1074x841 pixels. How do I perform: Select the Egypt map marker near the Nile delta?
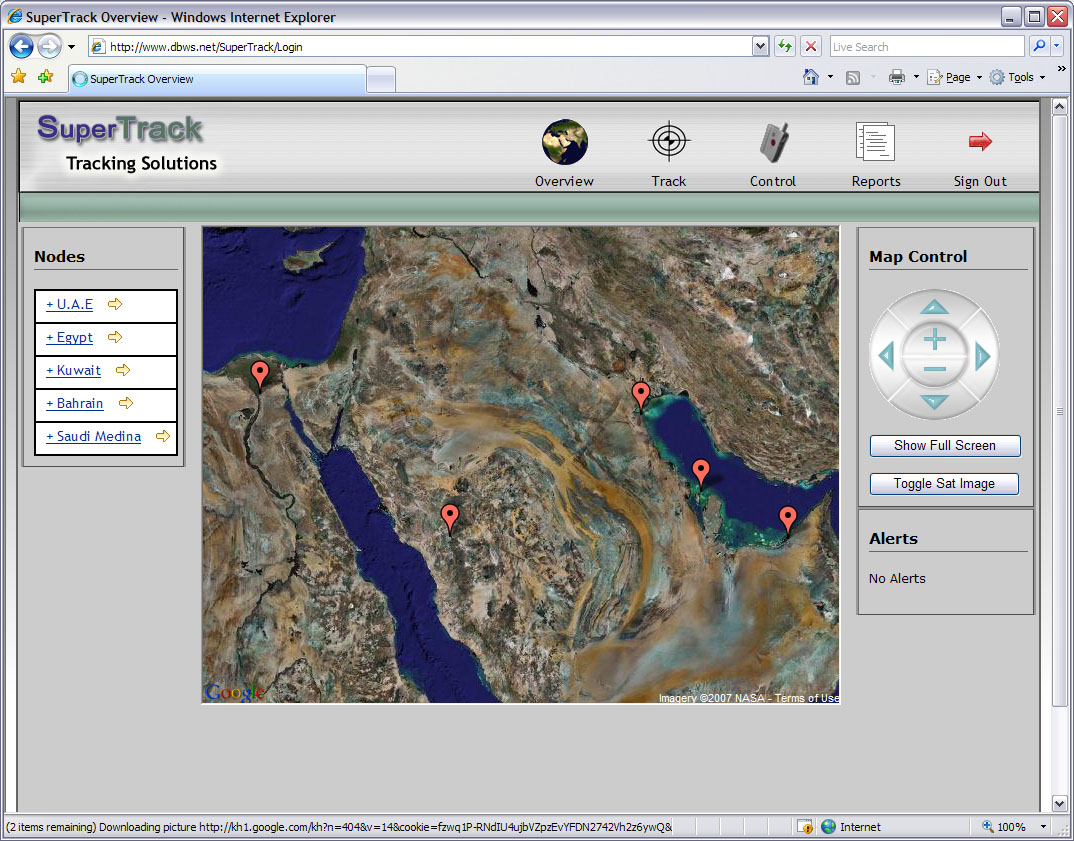pos(260,375)
